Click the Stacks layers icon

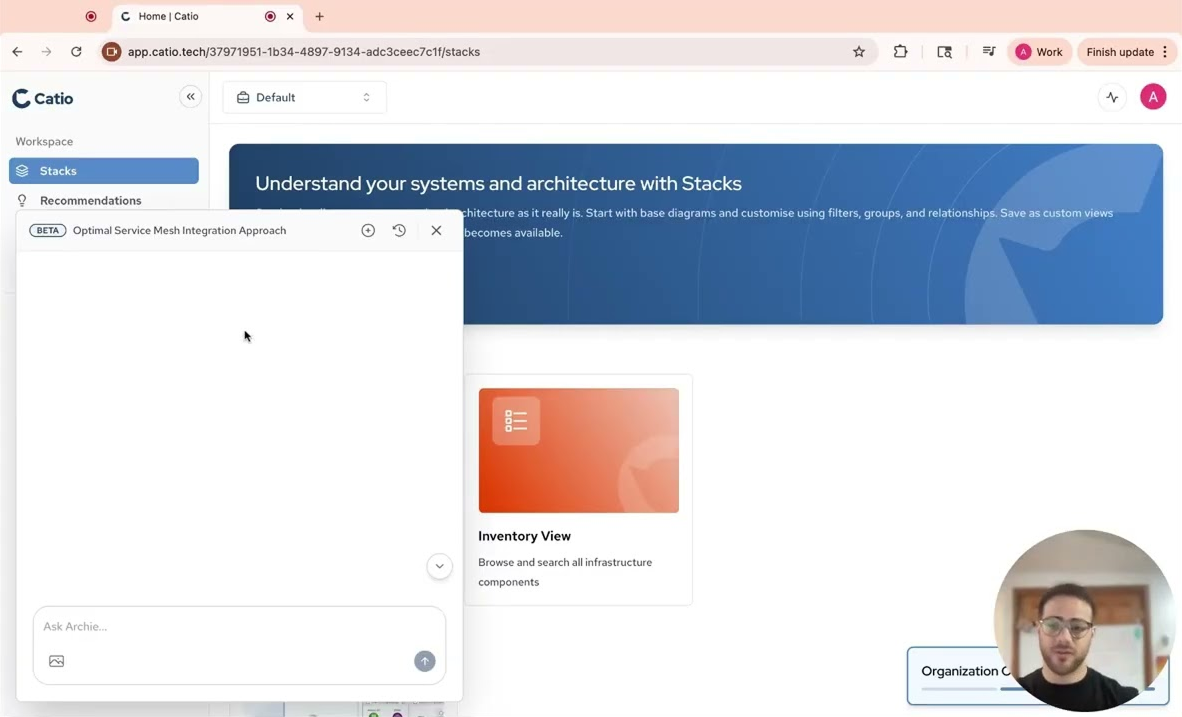[x=23, y=170]
